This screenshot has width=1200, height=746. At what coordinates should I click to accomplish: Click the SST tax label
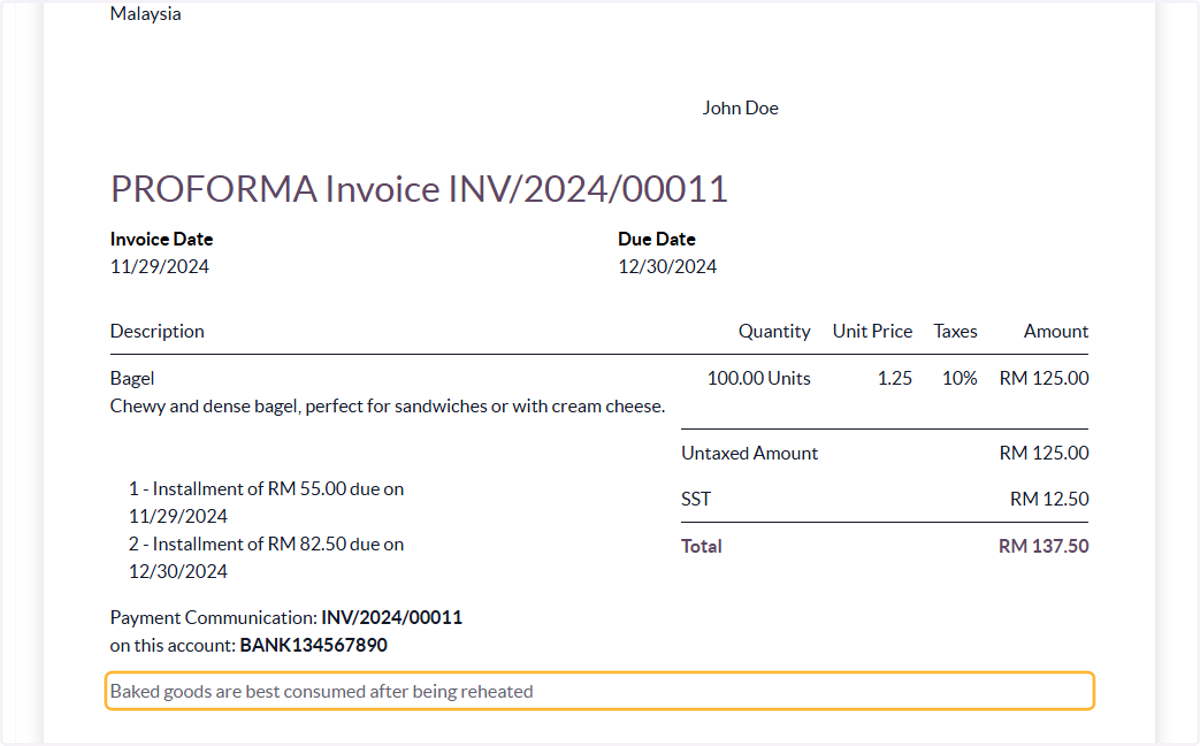click(x=696, y=499)
